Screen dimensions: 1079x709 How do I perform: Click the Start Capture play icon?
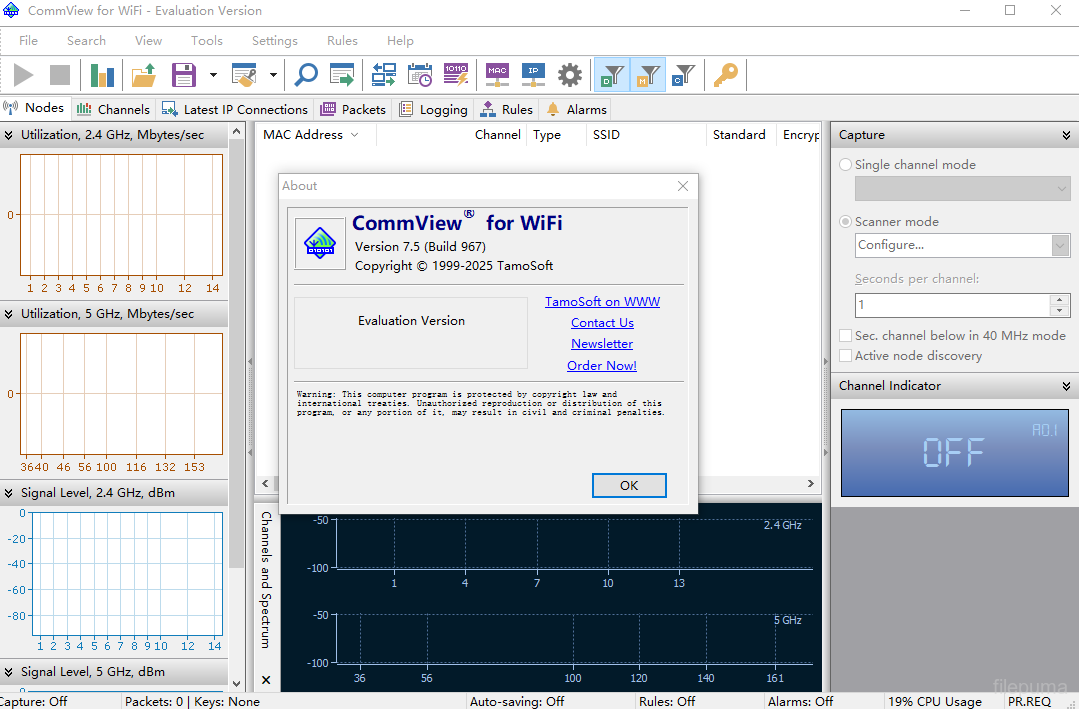tap(23, 75)
